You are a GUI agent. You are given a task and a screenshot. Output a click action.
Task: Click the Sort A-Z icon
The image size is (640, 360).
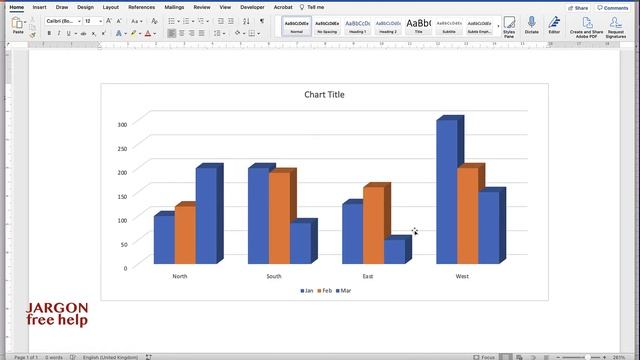[x=246, y=21]
